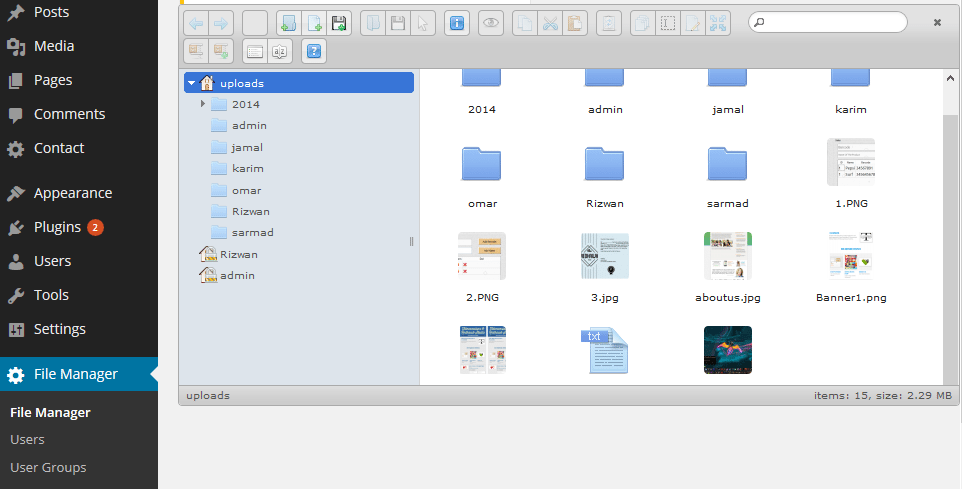This screenshot has height=489, width=962.
Task: Click the blue question mark help icon
Action: 314,51
